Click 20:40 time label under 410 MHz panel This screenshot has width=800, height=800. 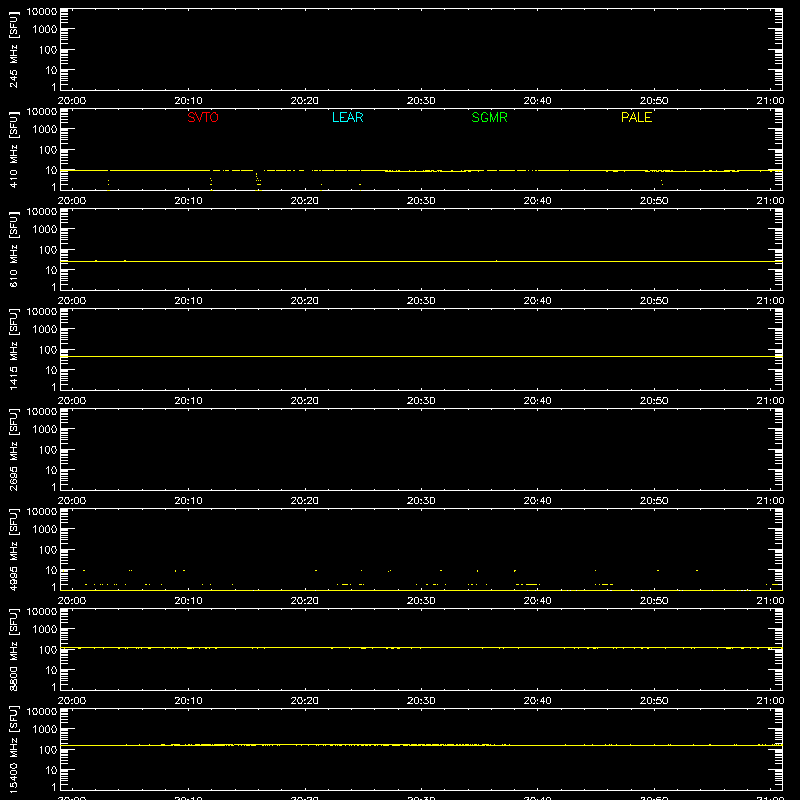pos(537,201)
